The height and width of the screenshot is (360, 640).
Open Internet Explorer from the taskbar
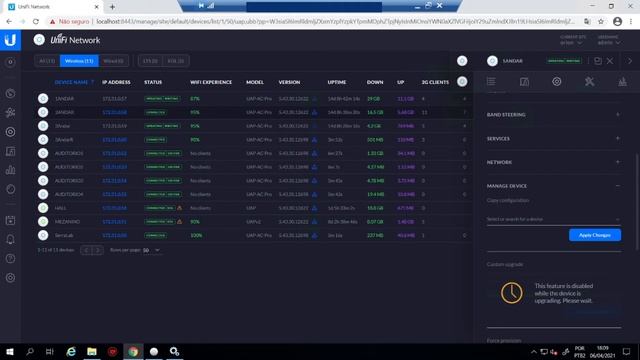(71, 351)
